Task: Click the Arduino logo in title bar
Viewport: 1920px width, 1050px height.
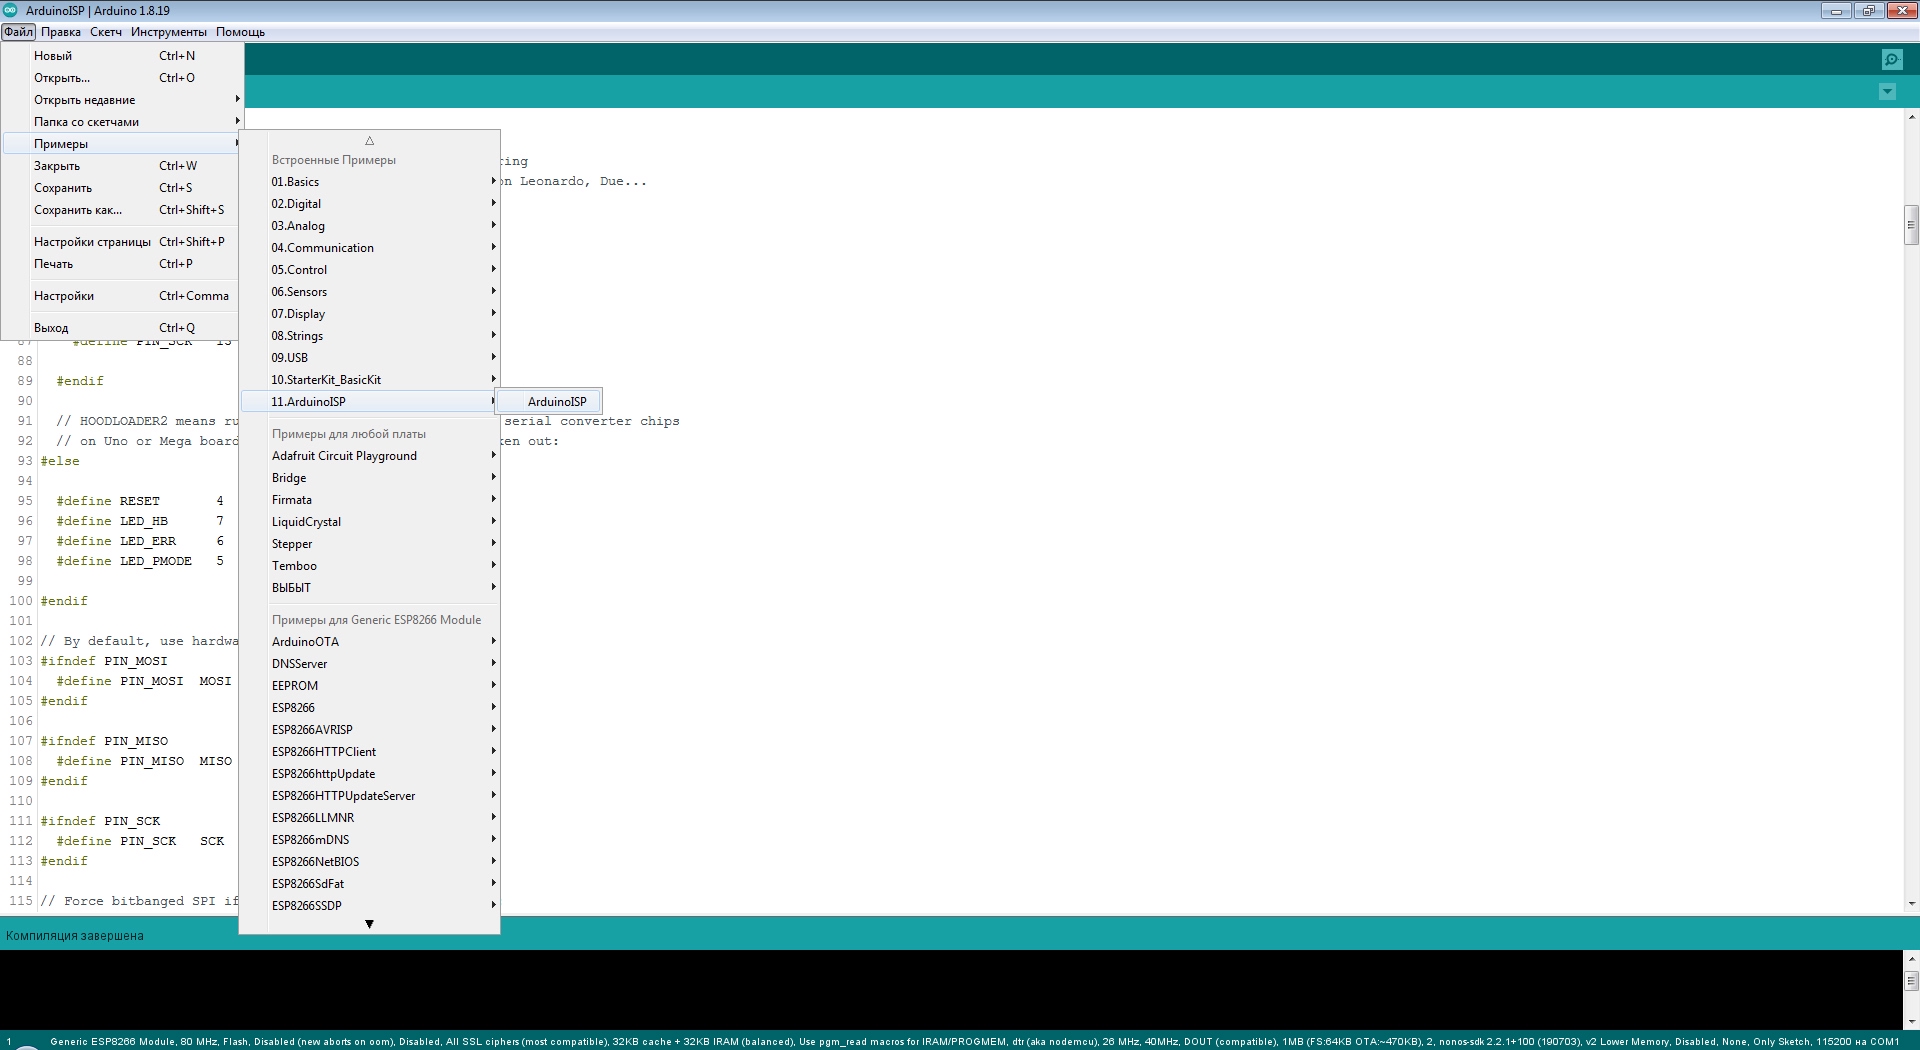Action: (11, 10)
